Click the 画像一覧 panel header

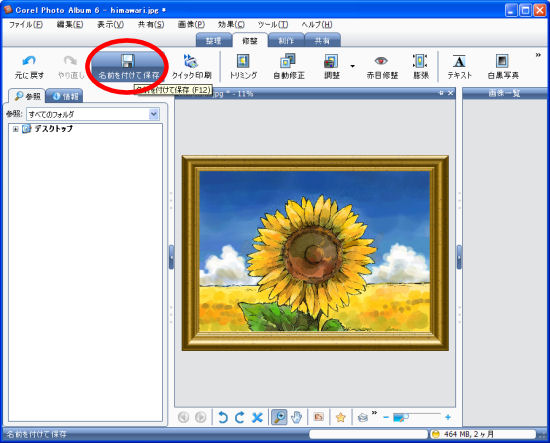click(x=504, y=93)
